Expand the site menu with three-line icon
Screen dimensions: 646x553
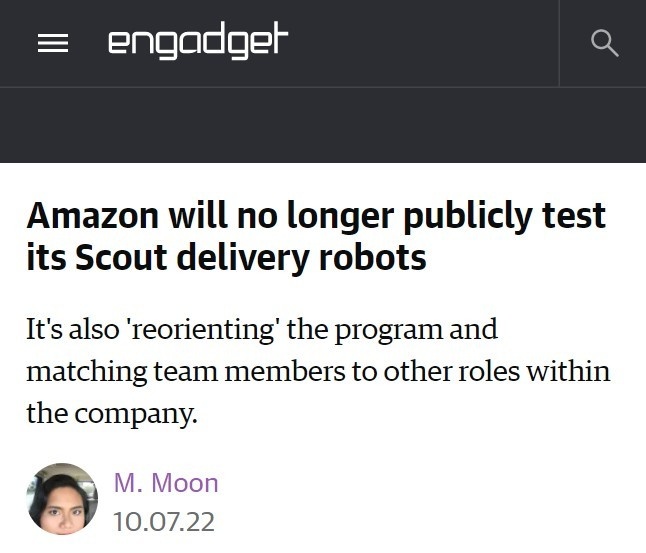pos(52,44)
